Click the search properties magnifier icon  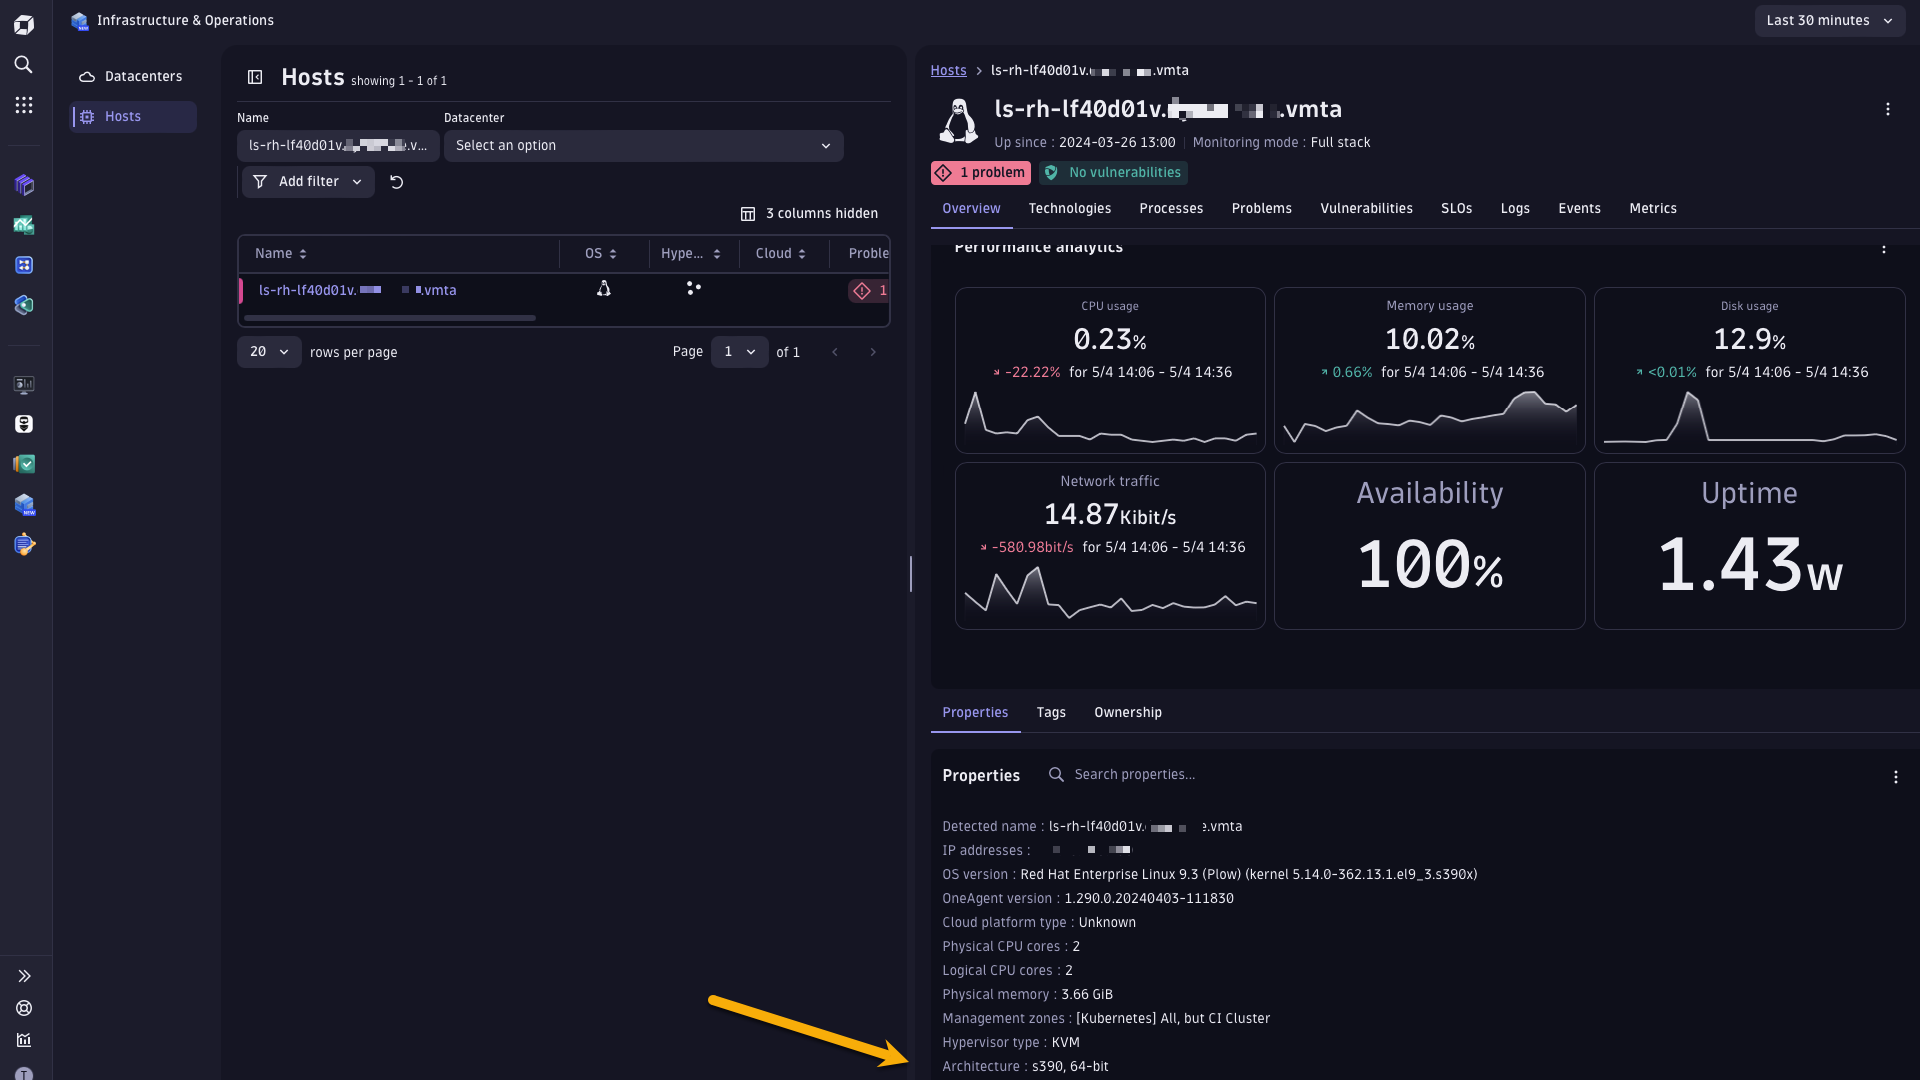coord(1056,774)
